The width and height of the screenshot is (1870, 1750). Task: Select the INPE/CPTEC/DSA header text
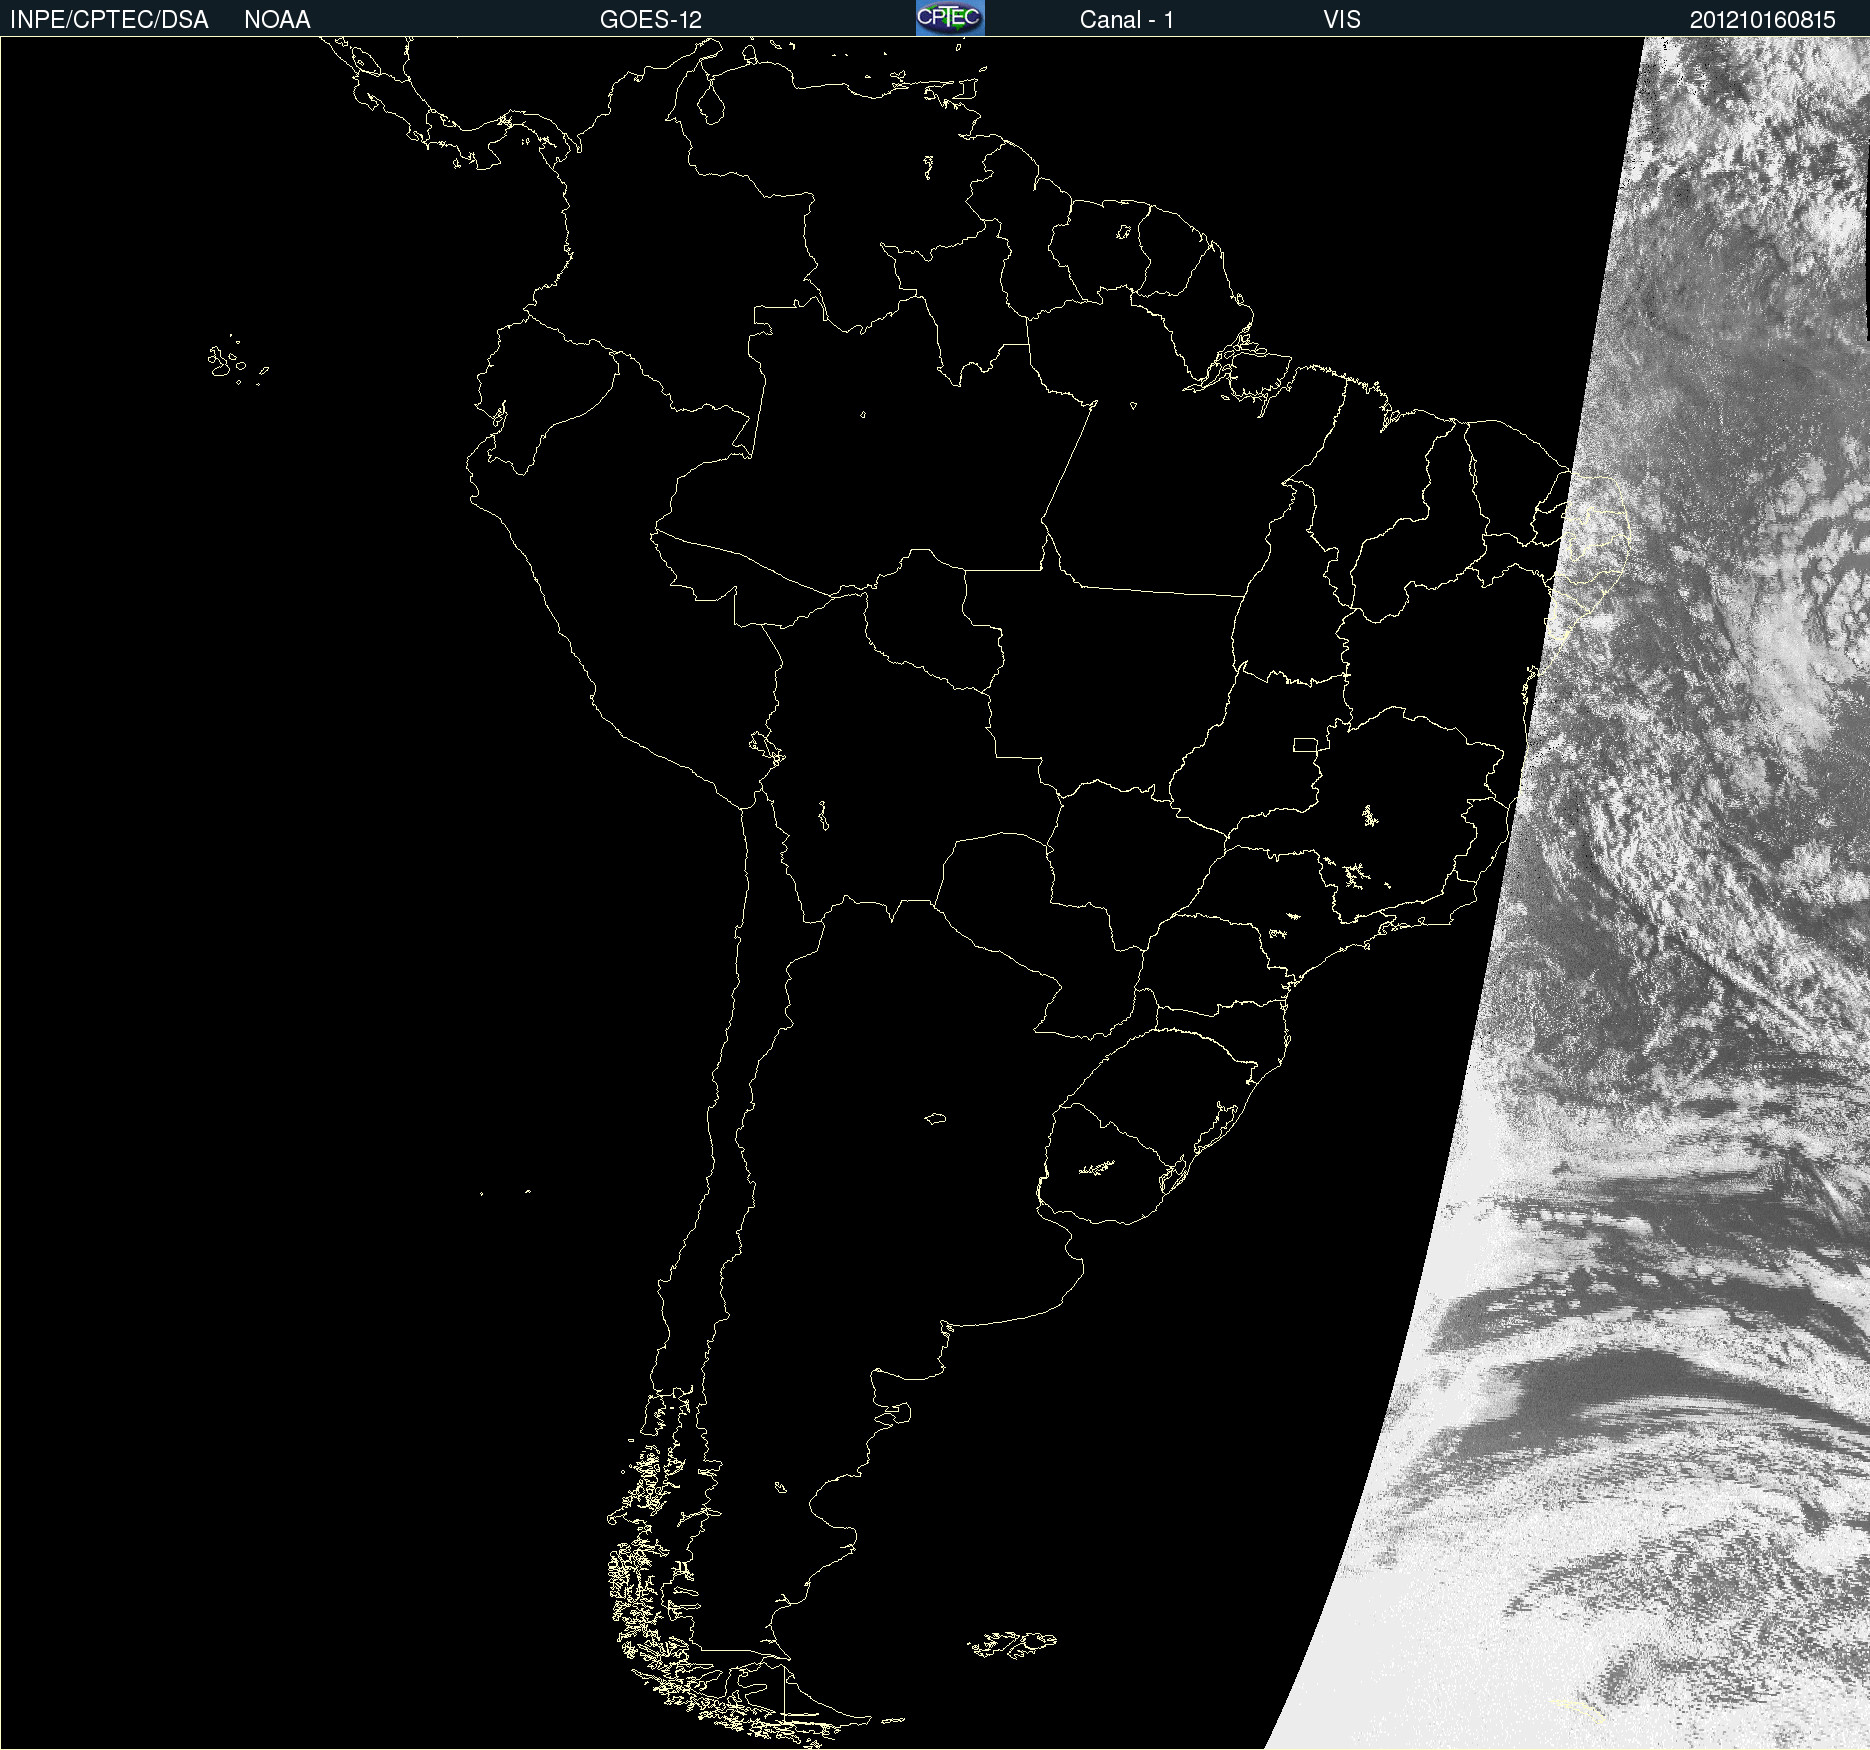[109, 20]
